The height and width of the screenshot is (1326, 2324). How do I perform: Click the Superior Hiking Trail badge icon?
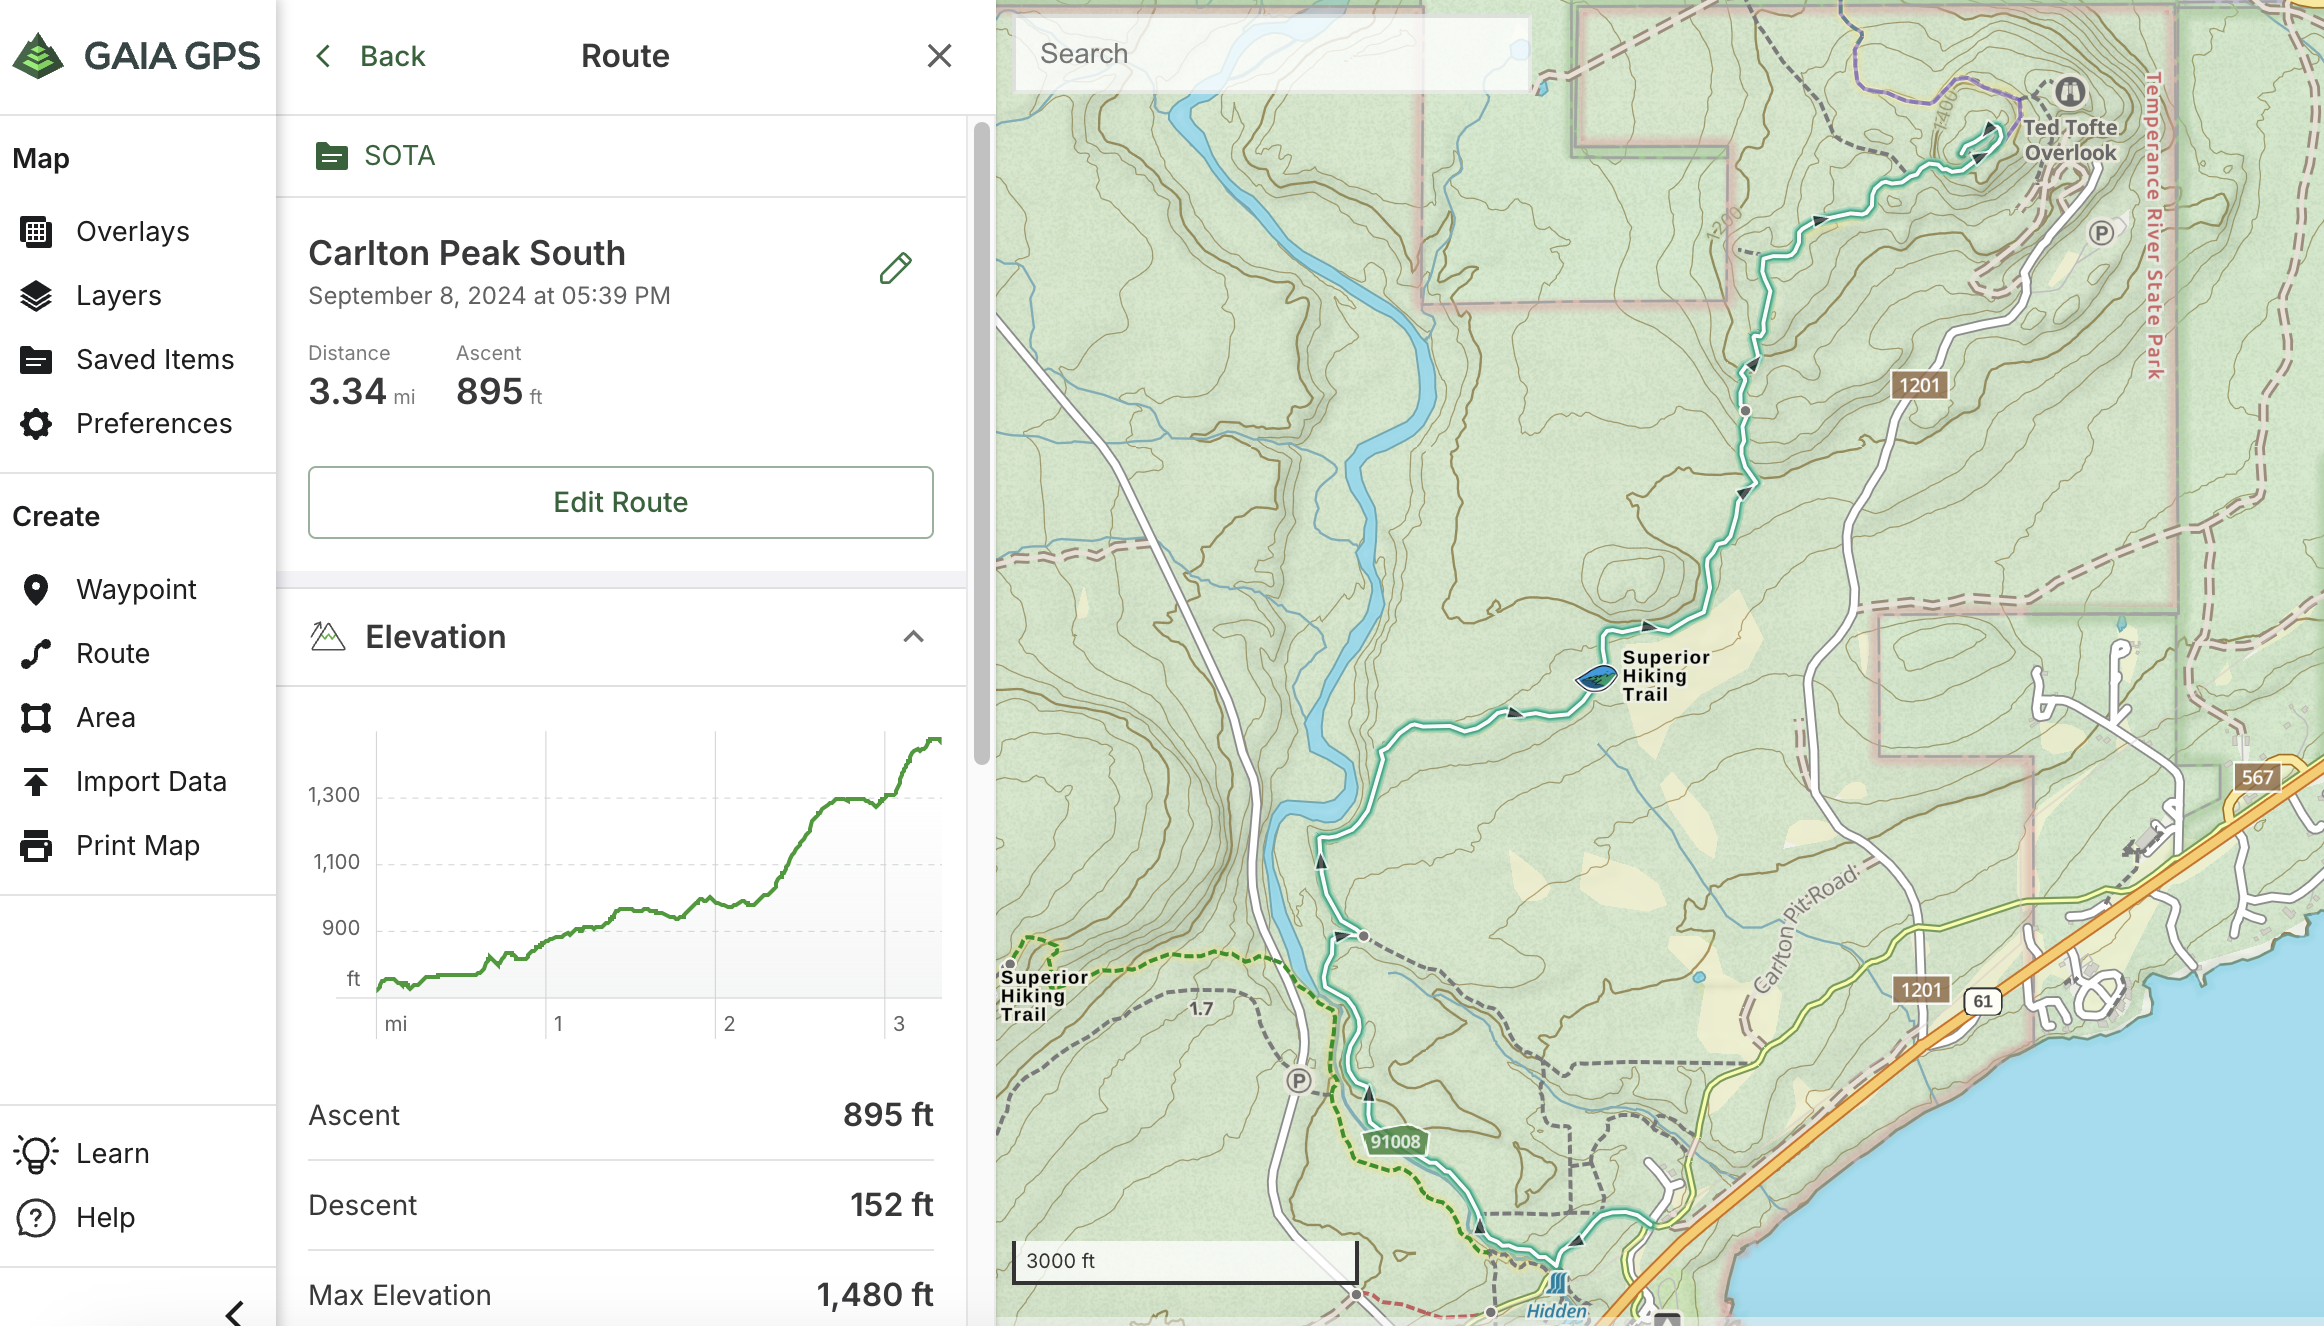tap(1597, 679)
